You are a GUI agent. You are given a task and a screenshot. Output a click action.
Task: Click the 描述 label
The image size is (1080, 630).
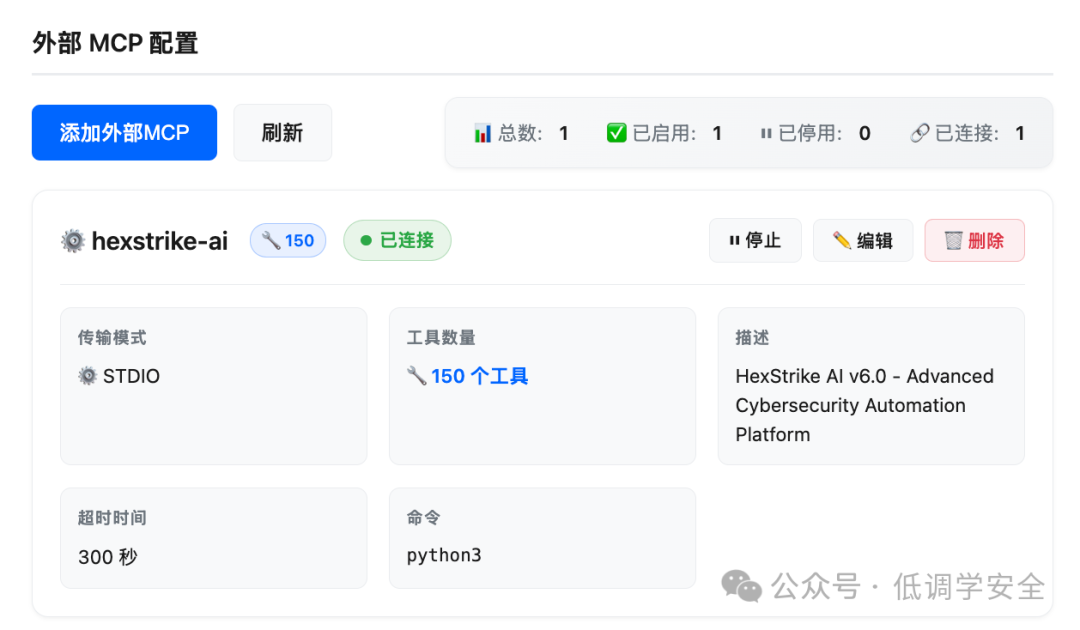pos(752,337)
